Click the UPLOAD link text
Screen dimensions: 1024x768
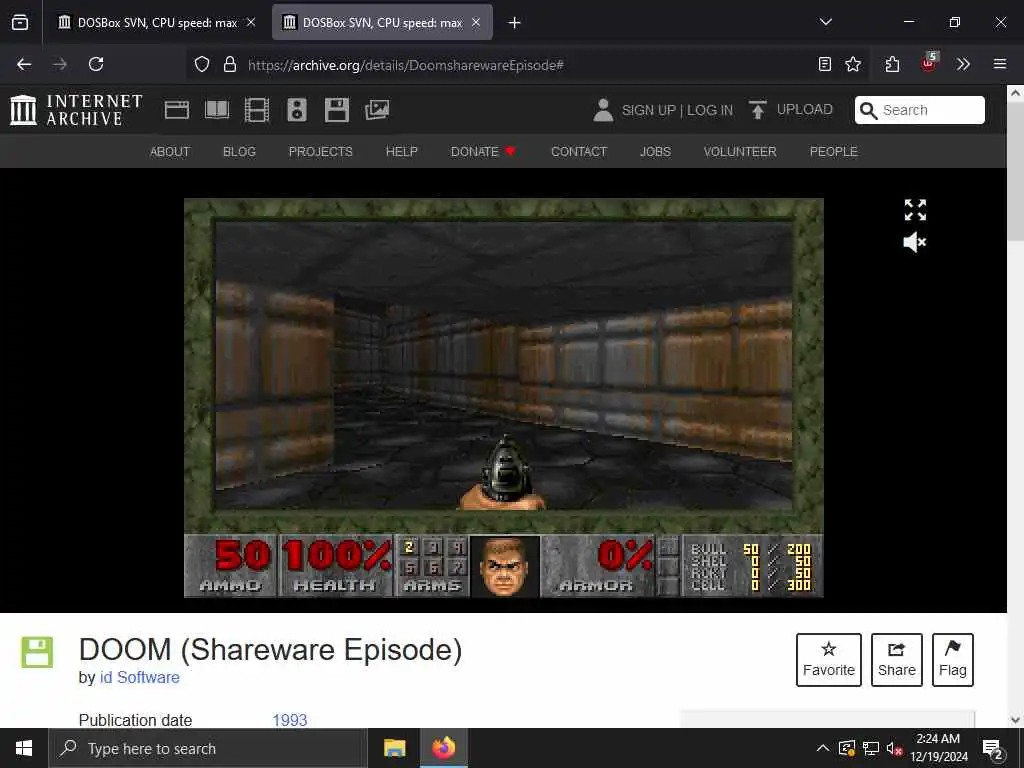pyautogui.click(x=805, y=109)
